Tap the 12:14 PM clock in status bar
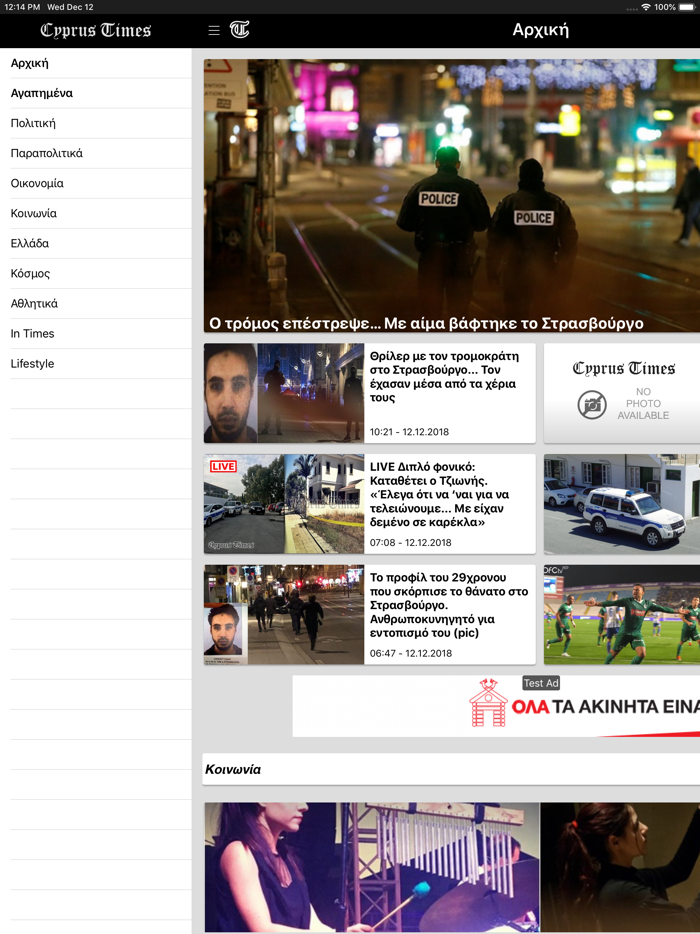Viewport: 700px width, 934px height. pos(23,7)
